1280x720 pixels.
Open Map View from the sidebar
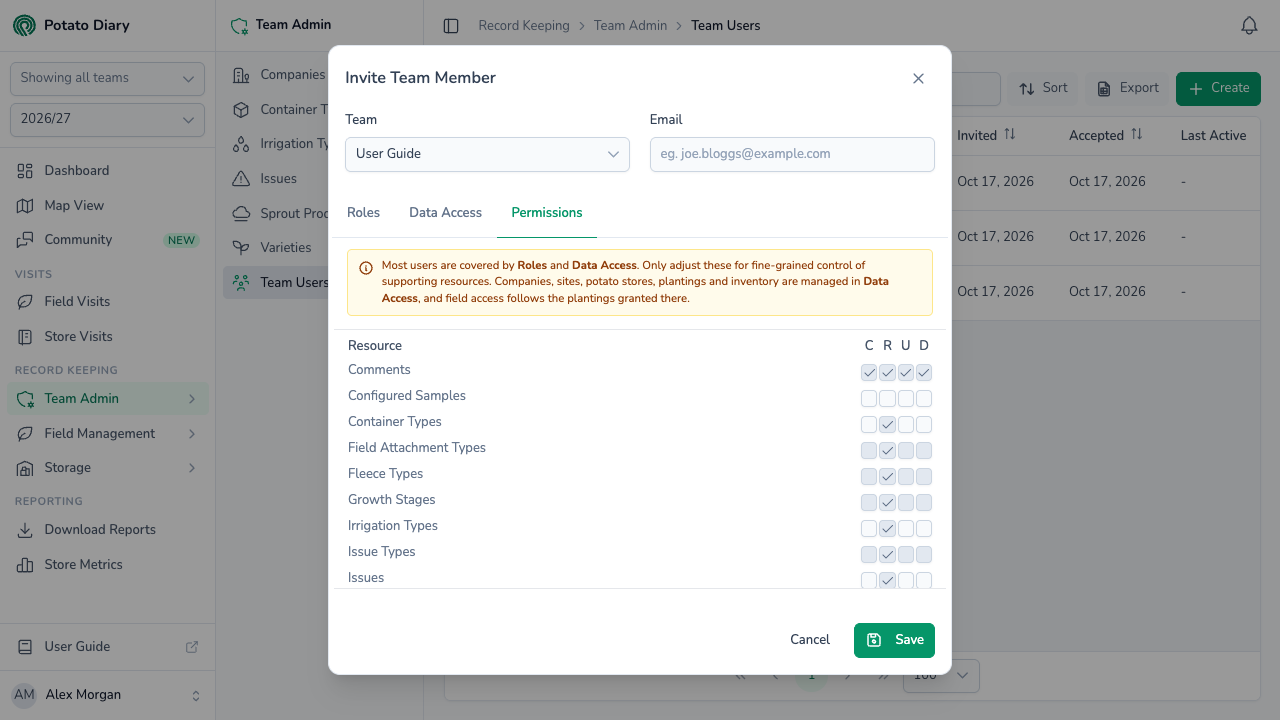[x=107, y=205]
